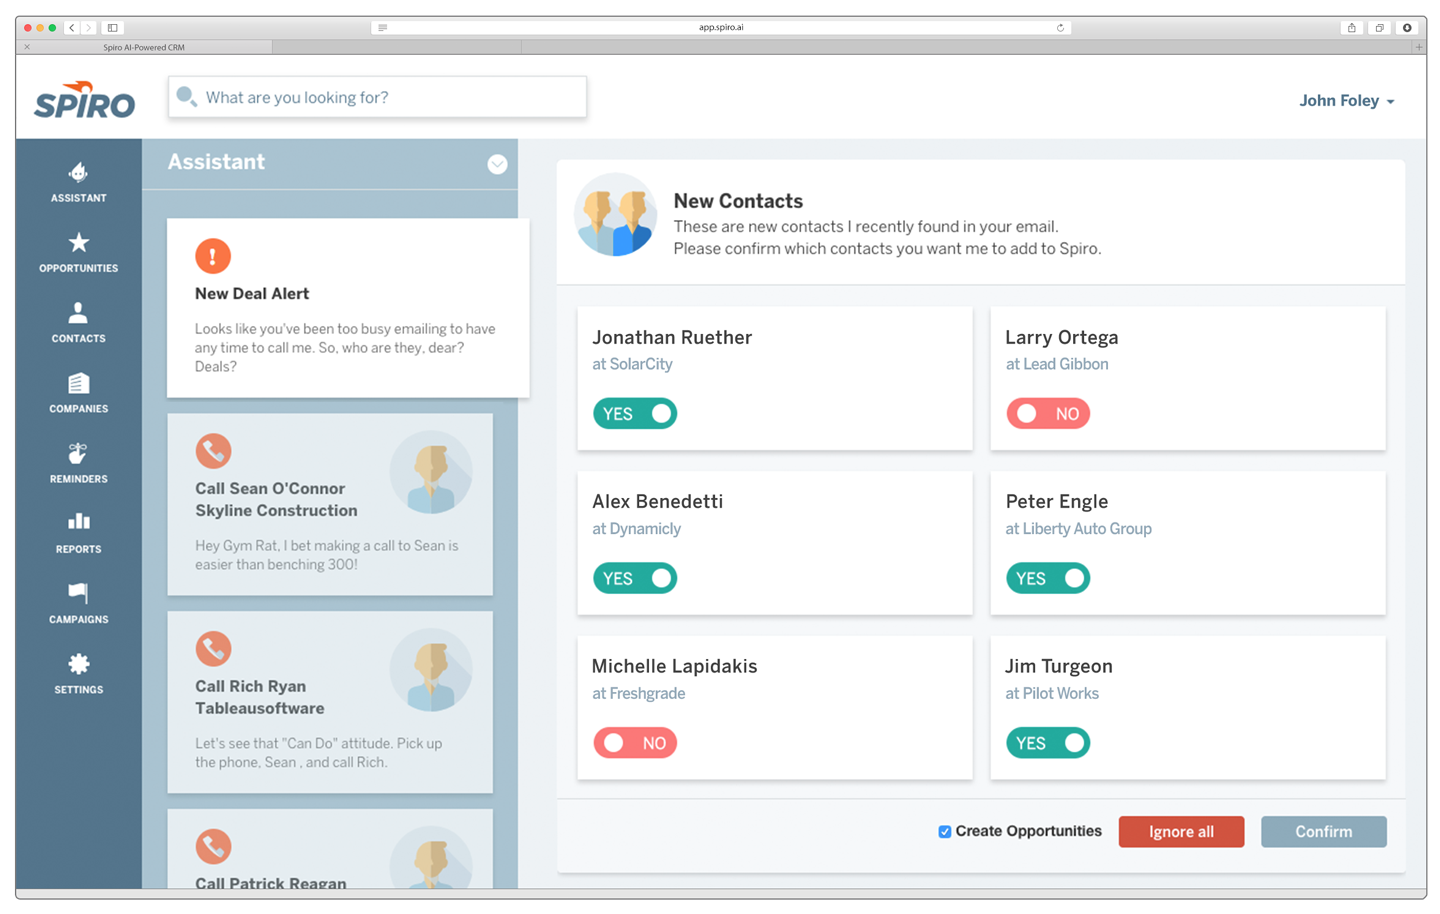1440x914 pixels.
Task: Toggle the browser sidebar button
Action: (x=113, y=27)
